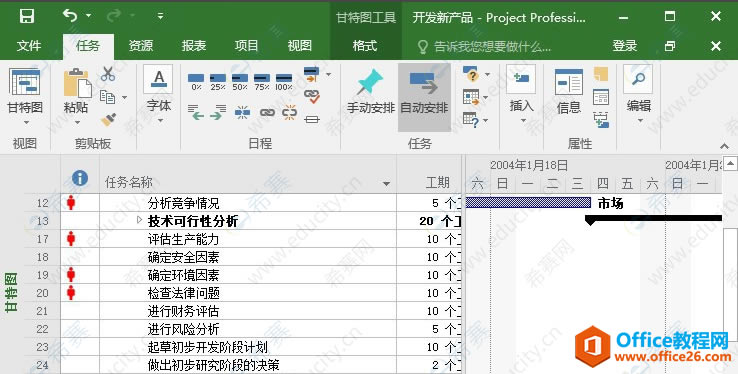This screenshot has height=374, width=738.
Task: Click the Respect Links icon
Action: click(x=312, y=96)
